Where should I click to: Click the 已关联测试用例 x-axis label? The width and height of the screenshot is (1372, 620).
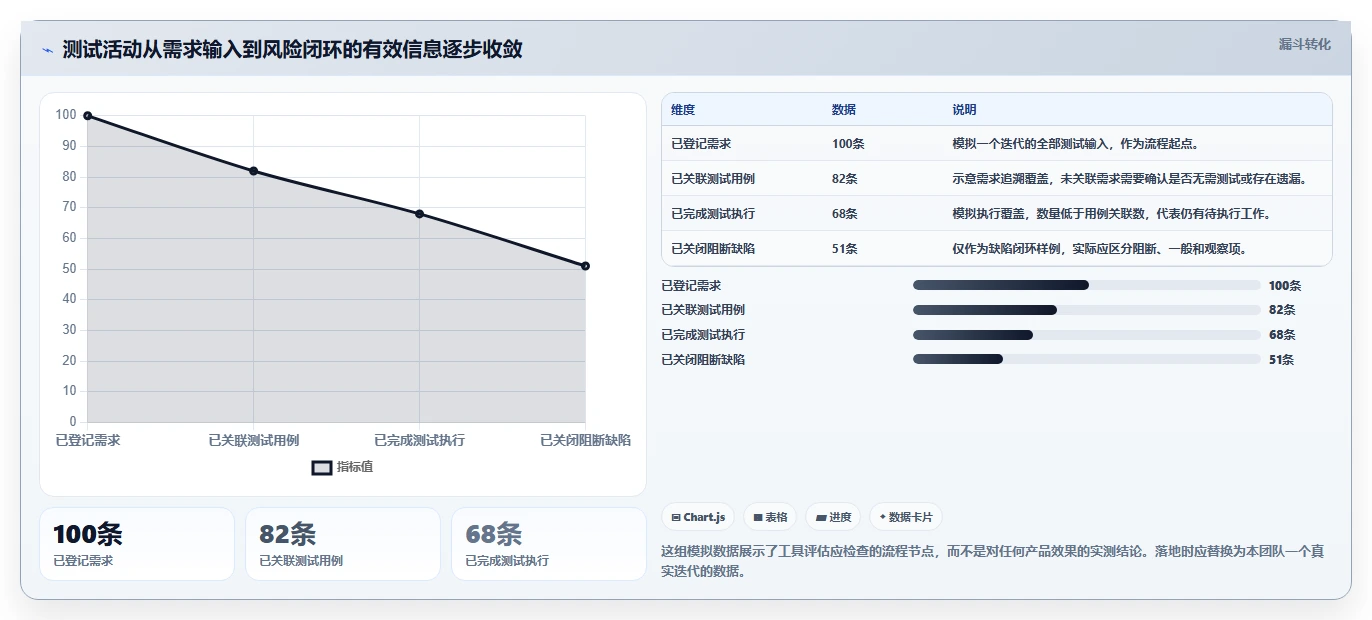click(x=253, y=440)
